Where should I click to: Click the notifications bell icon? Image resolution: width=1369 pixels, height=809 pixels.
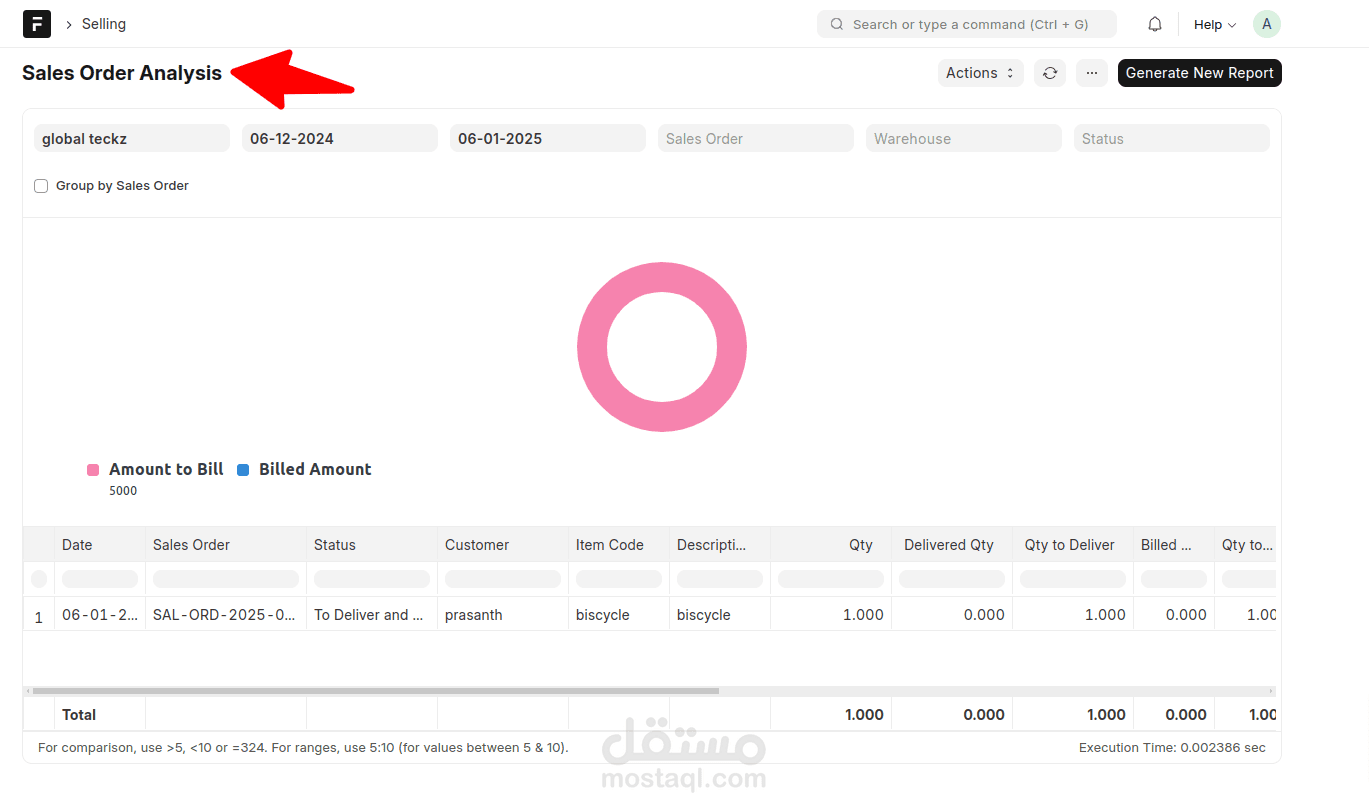(1155, 24)
